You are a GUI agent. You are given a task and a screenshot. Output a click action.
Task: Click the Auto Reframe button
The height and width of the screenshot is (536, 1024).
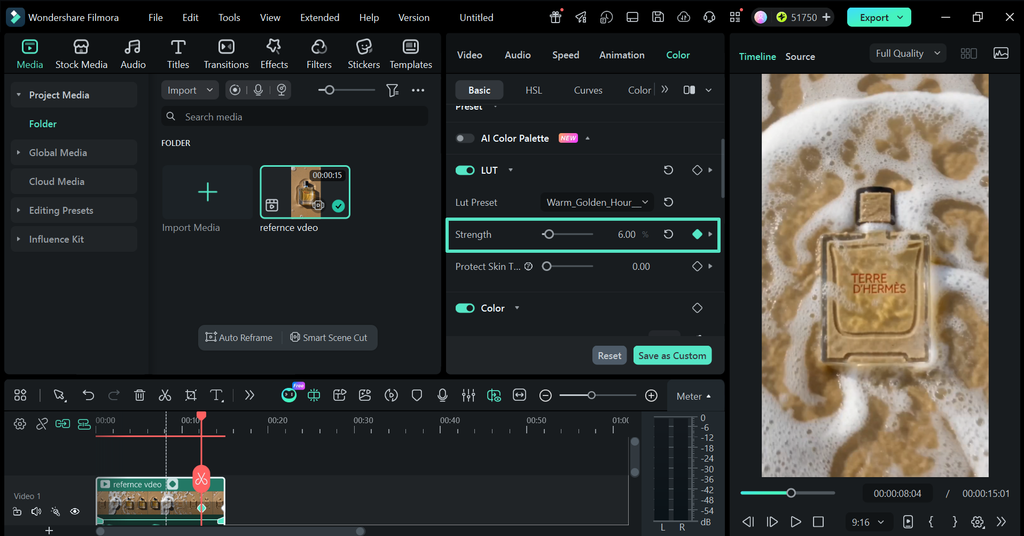(x=239, y=338)
